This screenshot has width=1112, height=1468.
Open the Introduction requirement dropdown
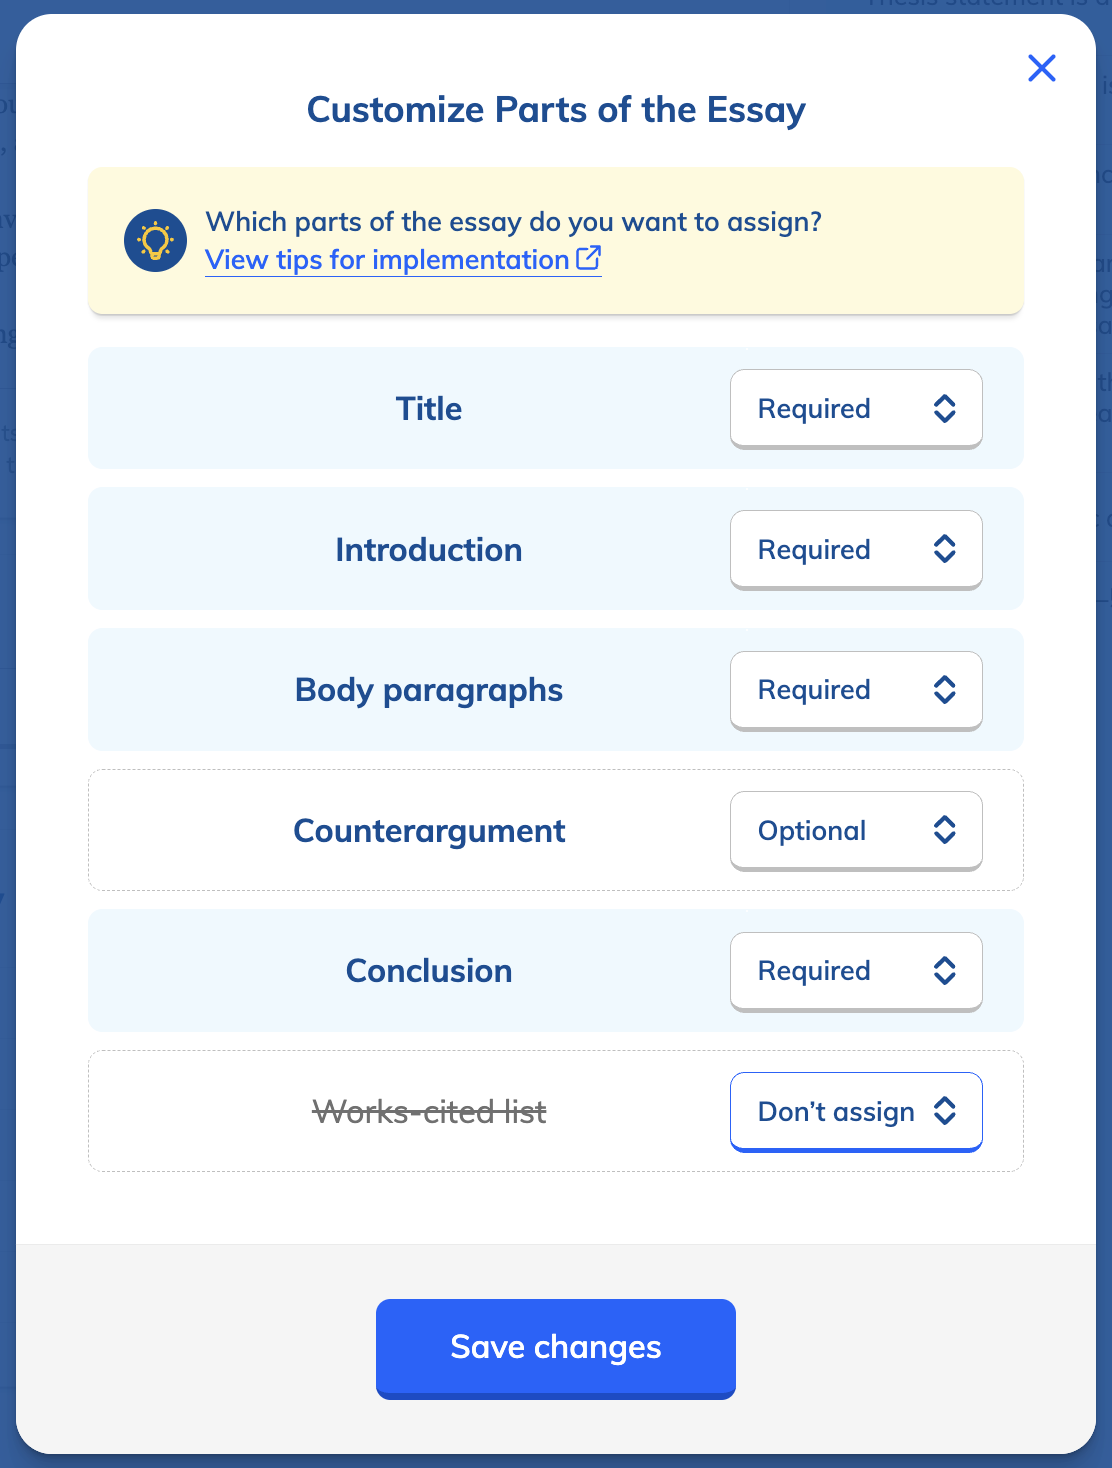click(x=856, y=549)
